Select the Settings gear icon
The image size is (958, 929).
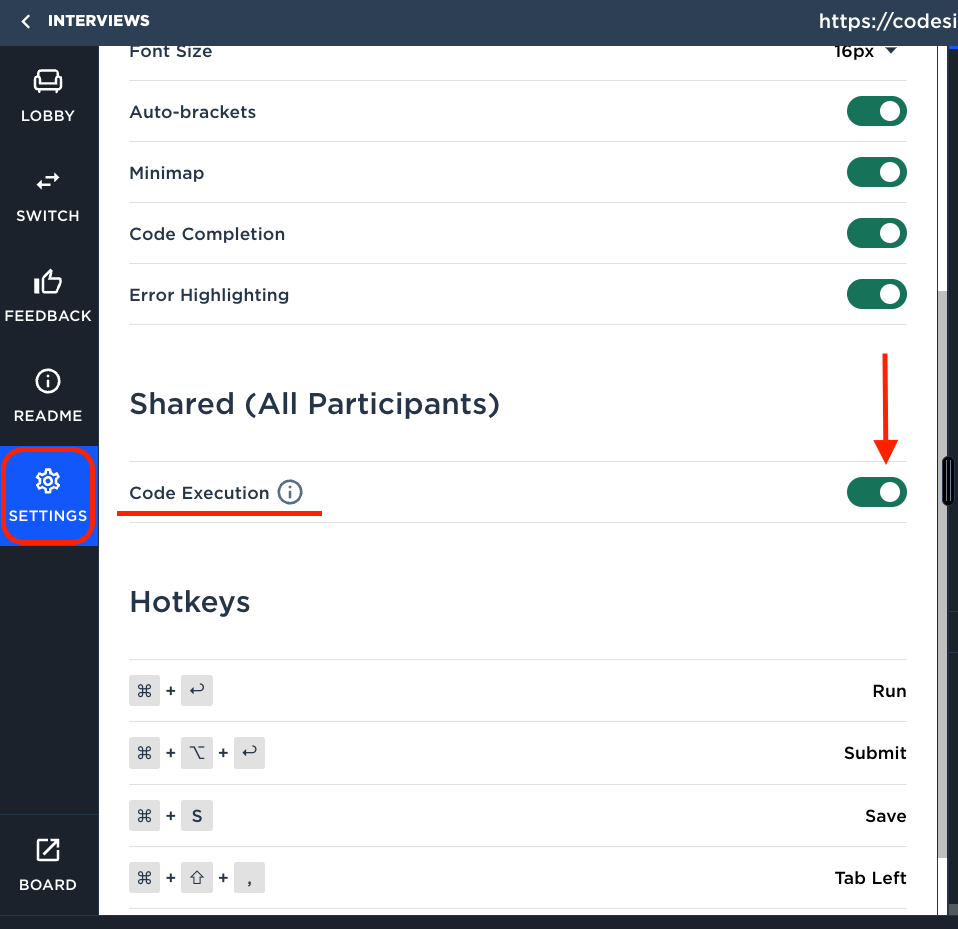48,481
